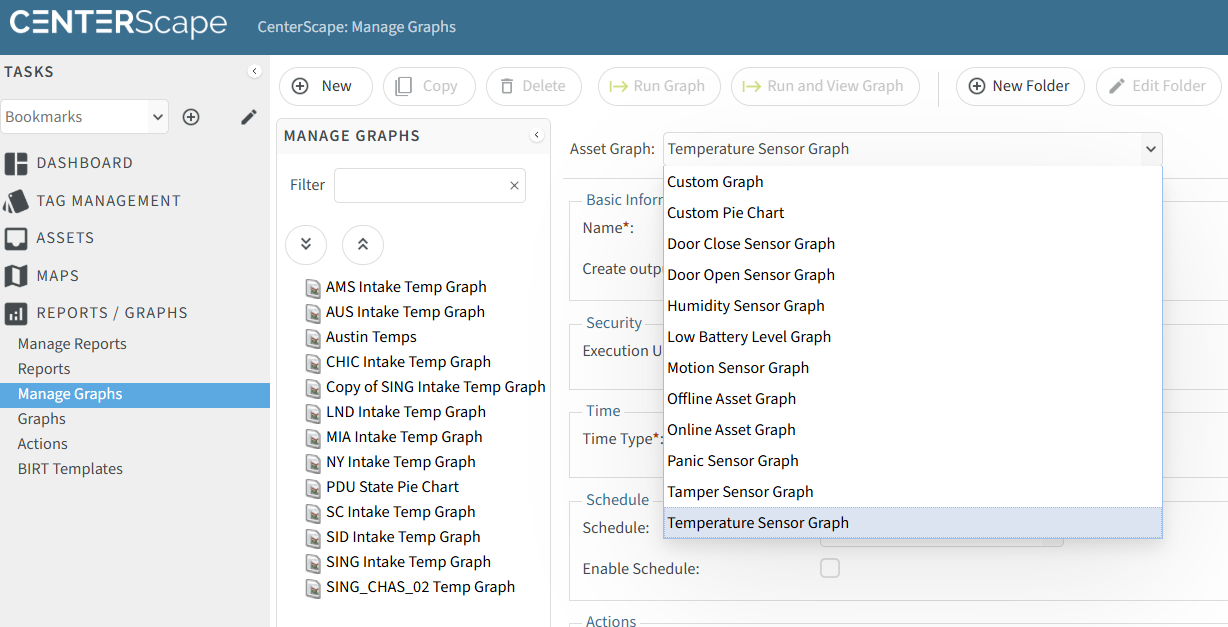Select SING_CHAS_02 Temp Graph entry
1228x627 pixels.
pos(420,587)
